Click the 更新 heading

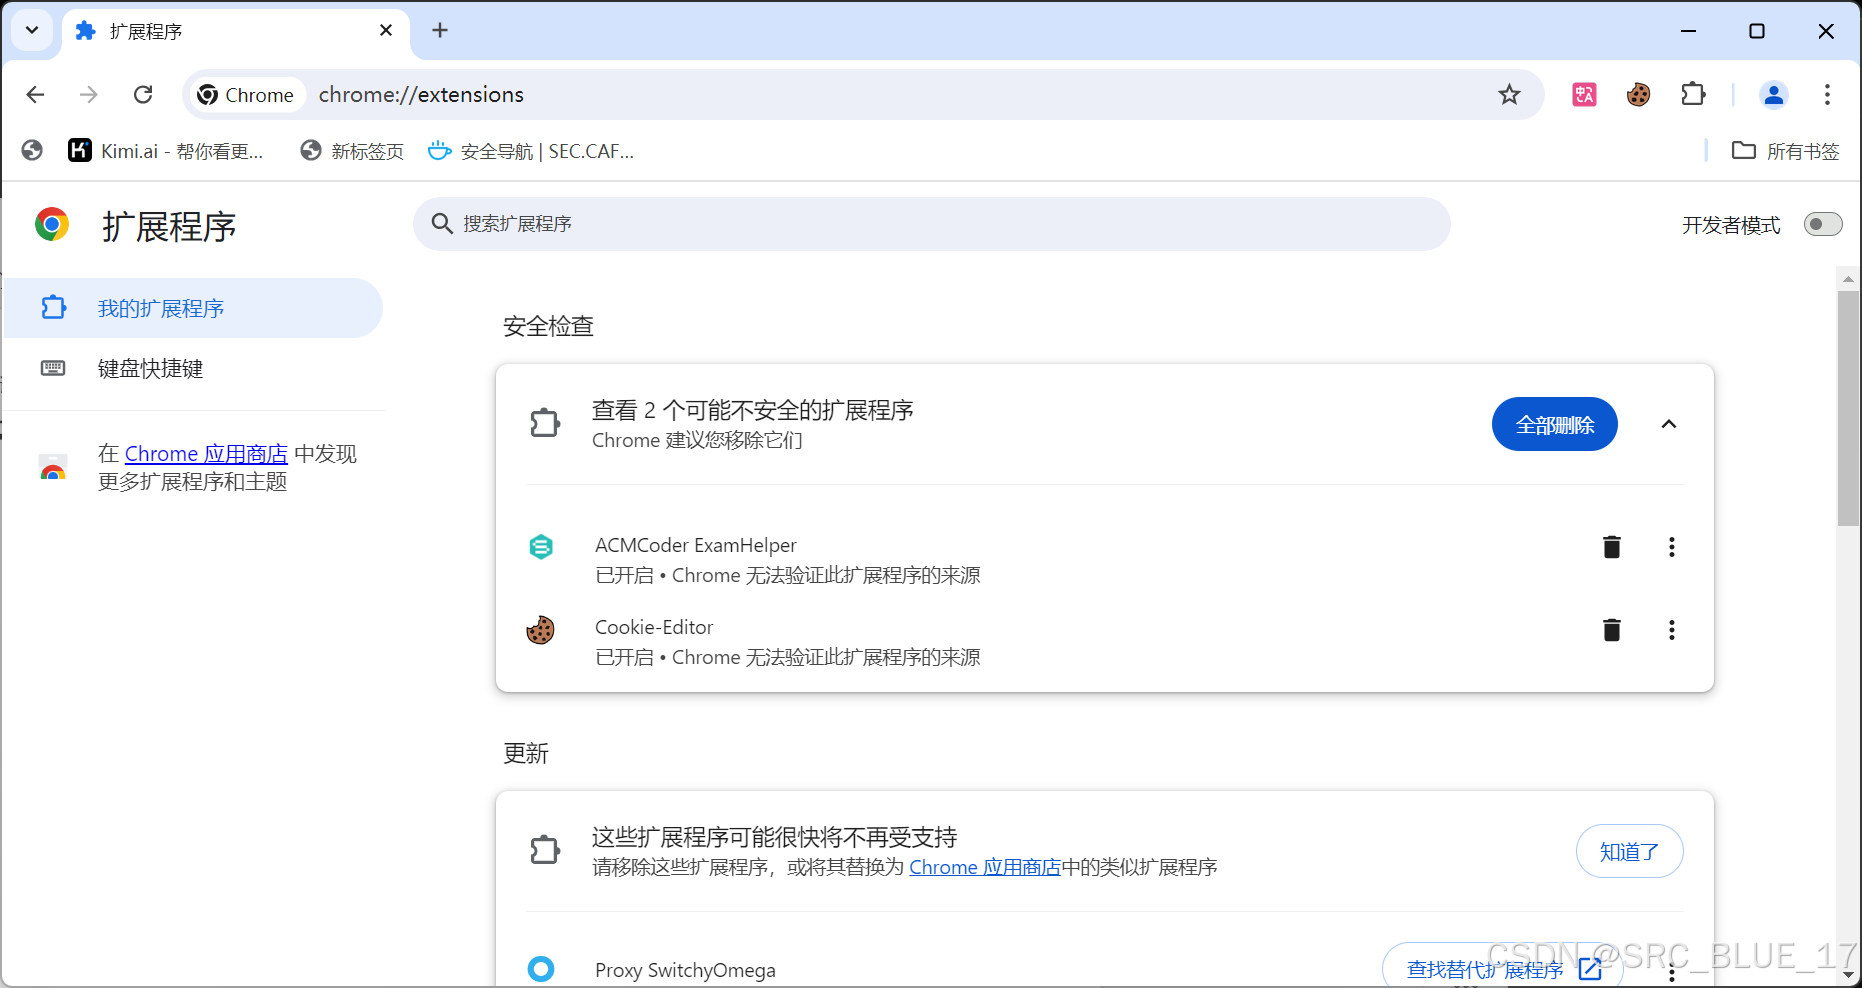(x=526, y=753)
